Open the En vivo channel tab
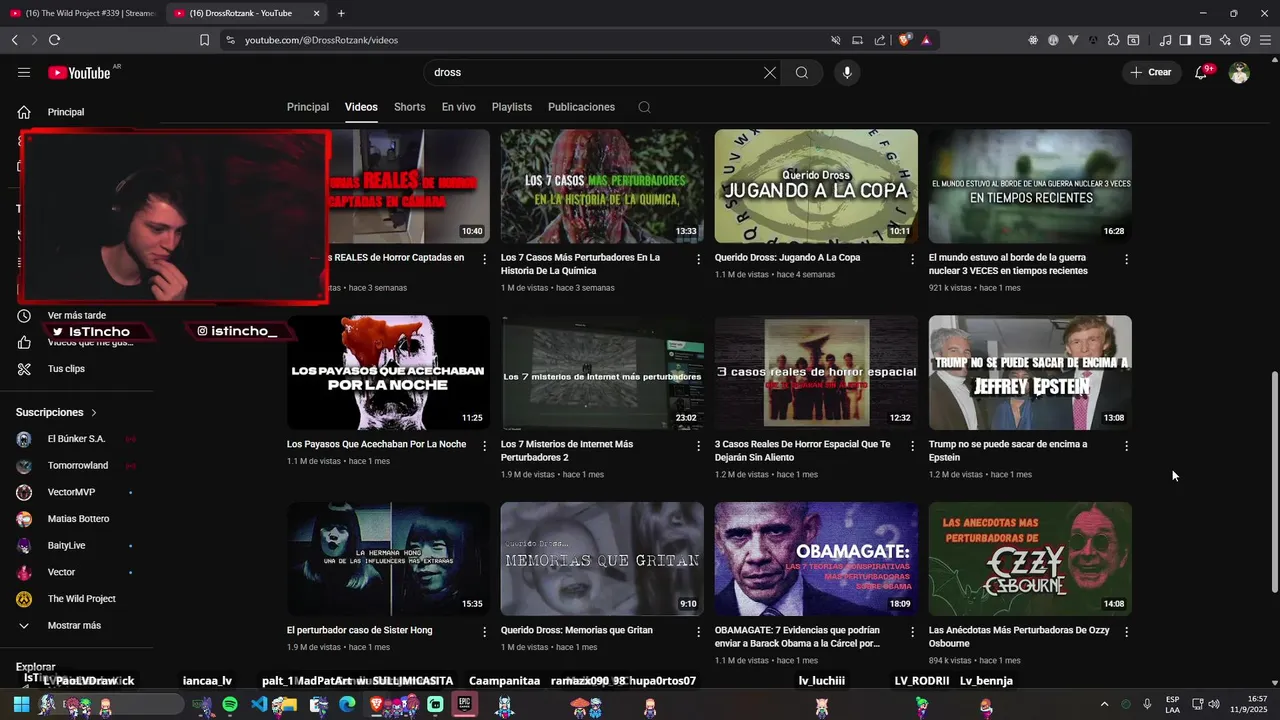 pos(459,107)
